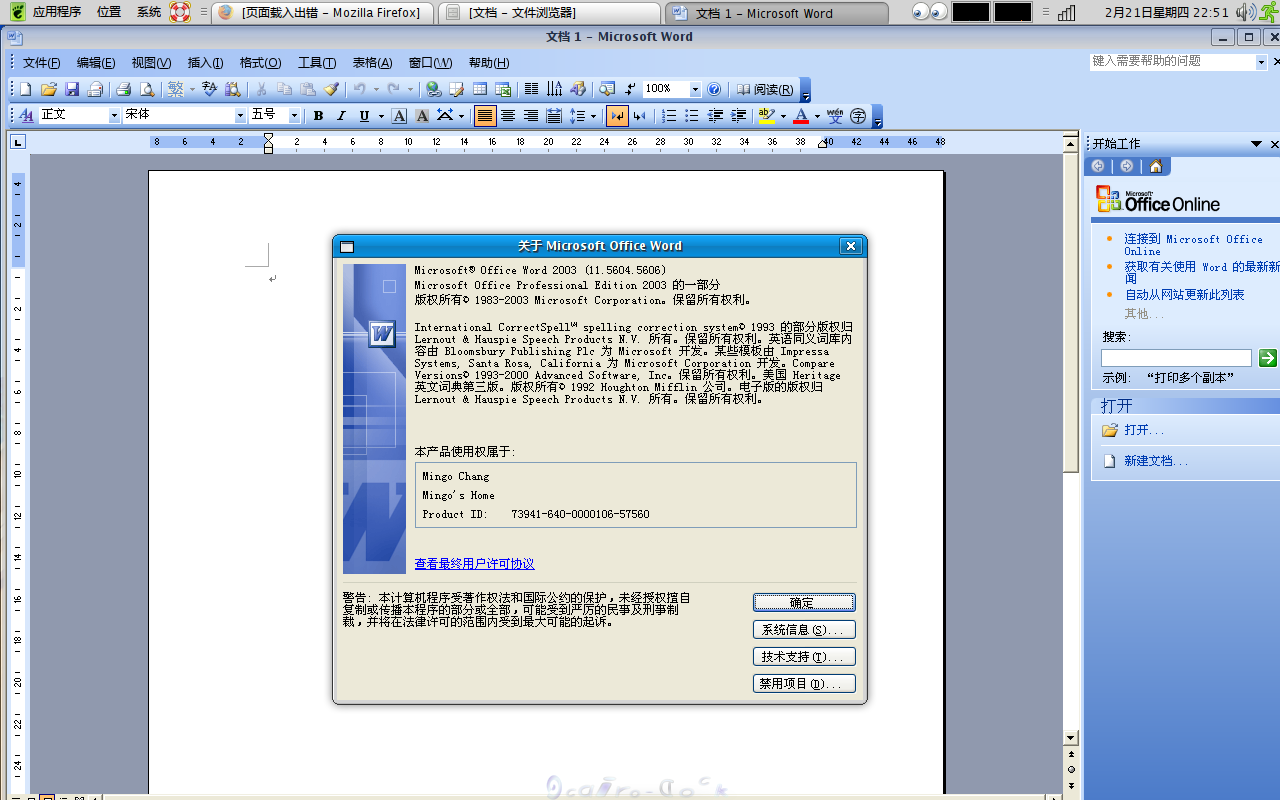Image resolution: width=1280 pixels, height=800 pixels.
Task: Insert a Microsoft Excel worksheet icon
Action: pos(503,89)
